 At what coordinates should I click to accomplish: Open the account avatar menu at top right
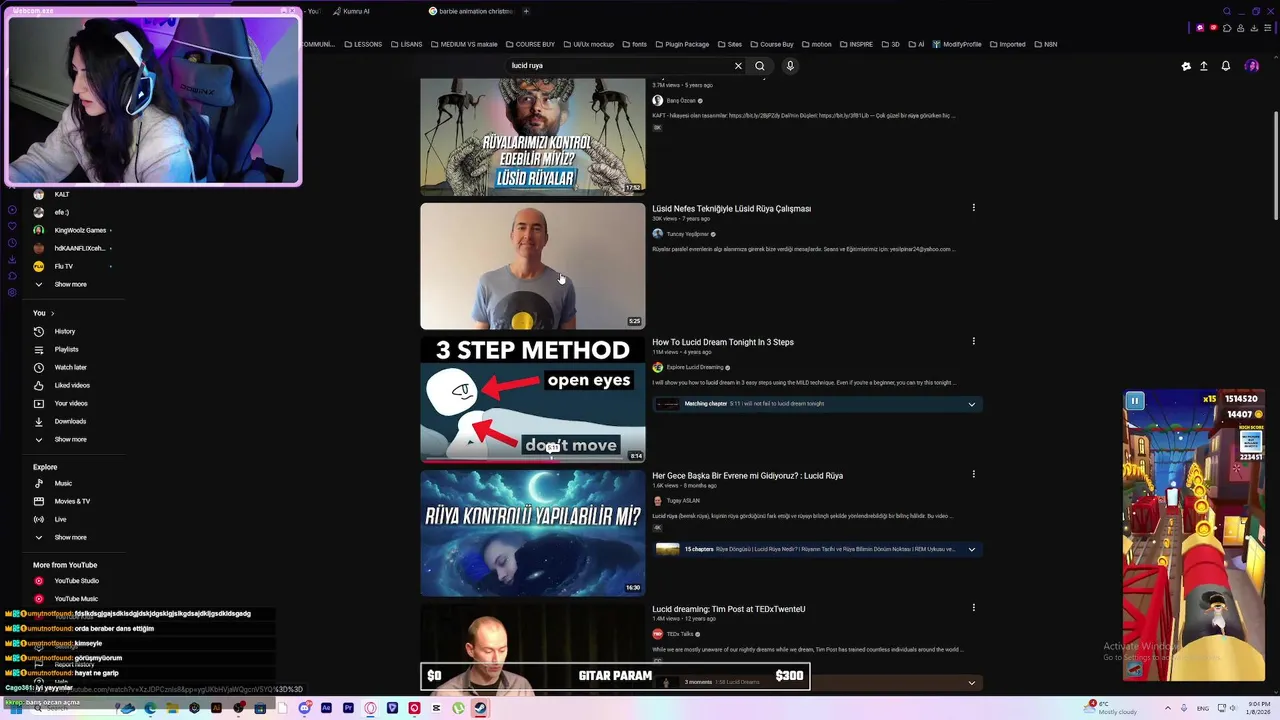[1252, 66]
